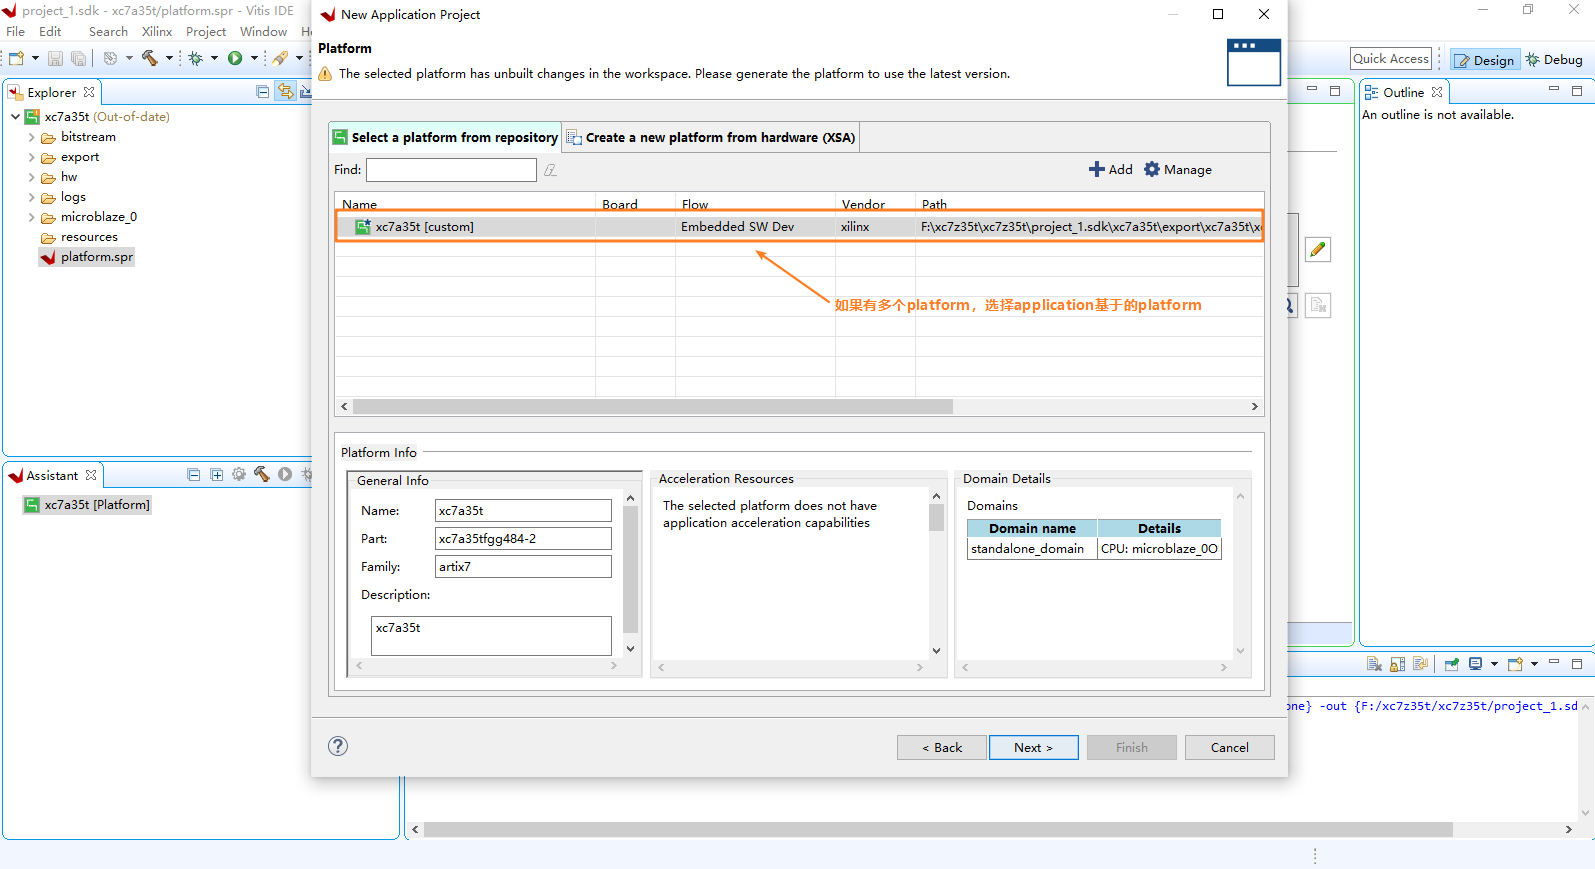Select standalone_domain row in Domains table
The height and width of the screenshot is (869, 1595).
click(x=1094, y=548)
